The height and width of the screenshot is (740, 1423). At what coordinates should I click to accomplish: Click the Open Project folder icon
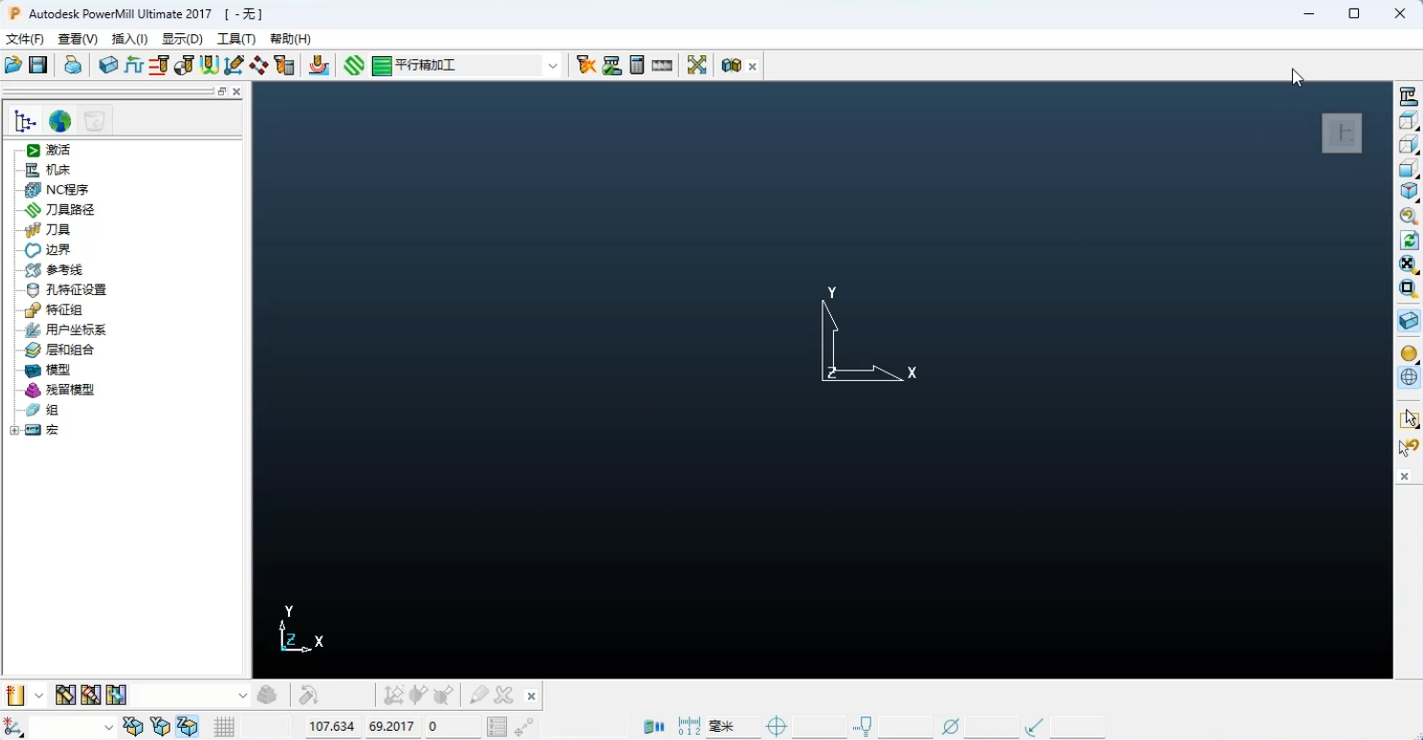click(13, 66)
